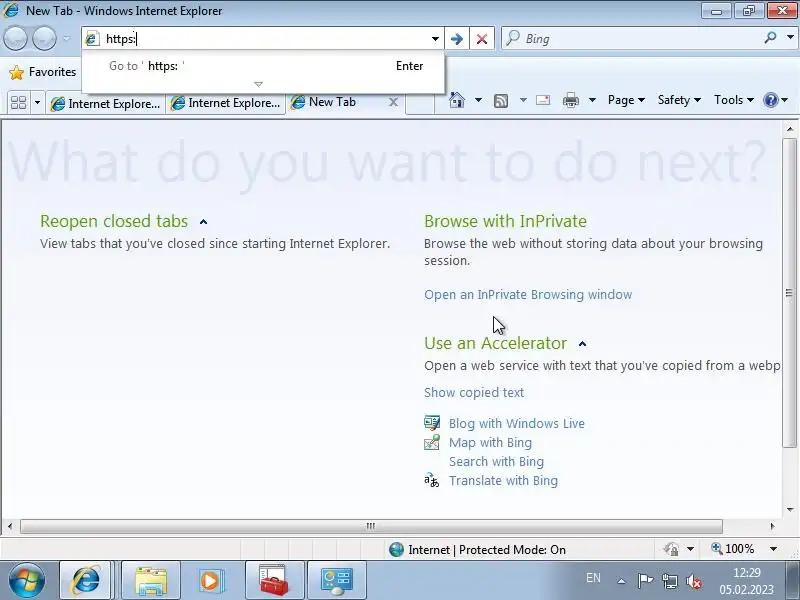Open the Quick Tabs view
Image resolution: width=800 pixels, height=600 pixels.
coord(18,103)
